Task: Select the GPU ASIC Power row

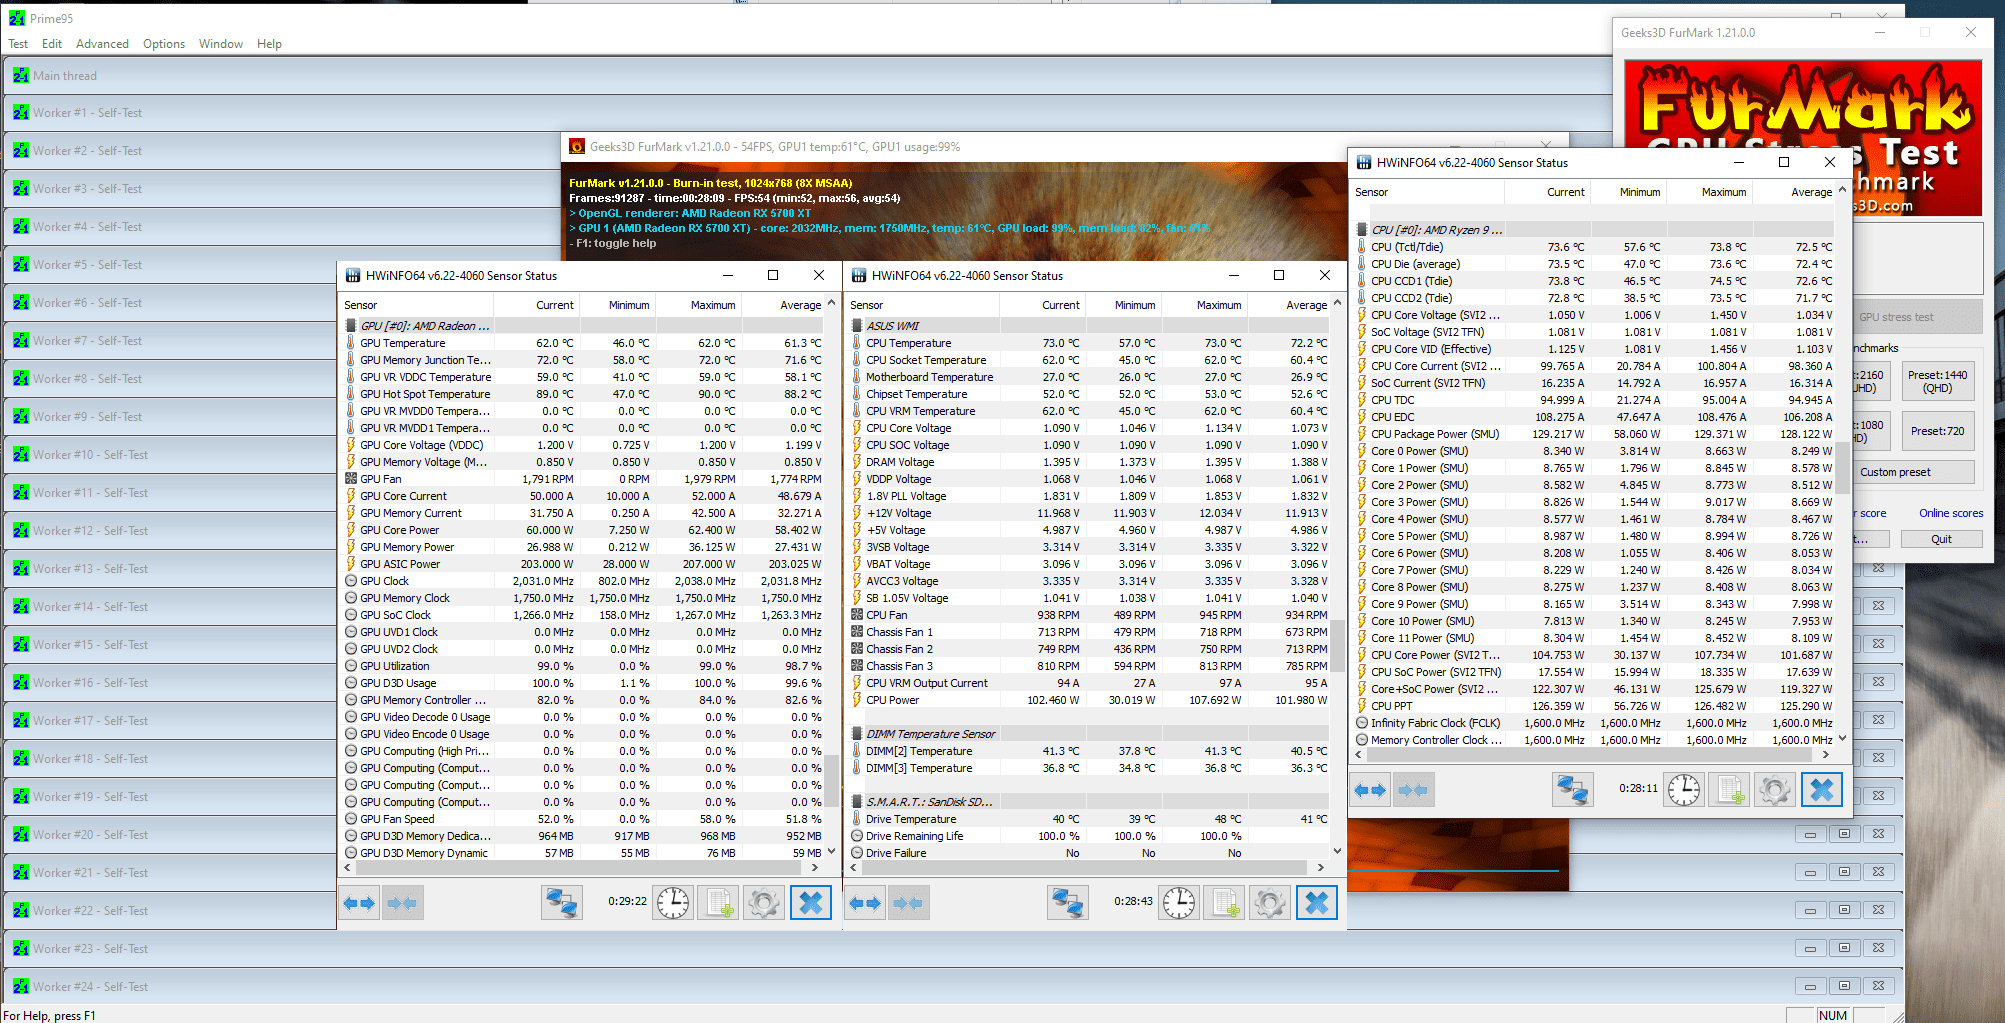Action: click(x=582, y=564)
